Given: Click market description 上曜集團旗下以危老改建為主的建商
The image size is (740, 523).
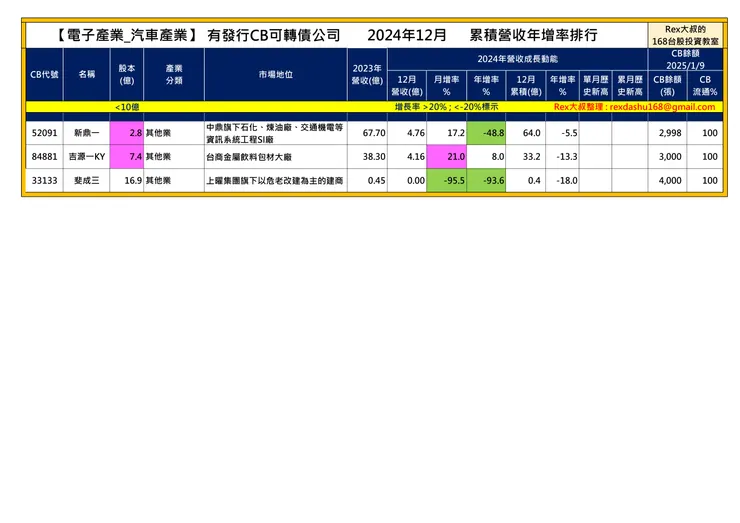Looking at the screenshot, I should (275, 180).
